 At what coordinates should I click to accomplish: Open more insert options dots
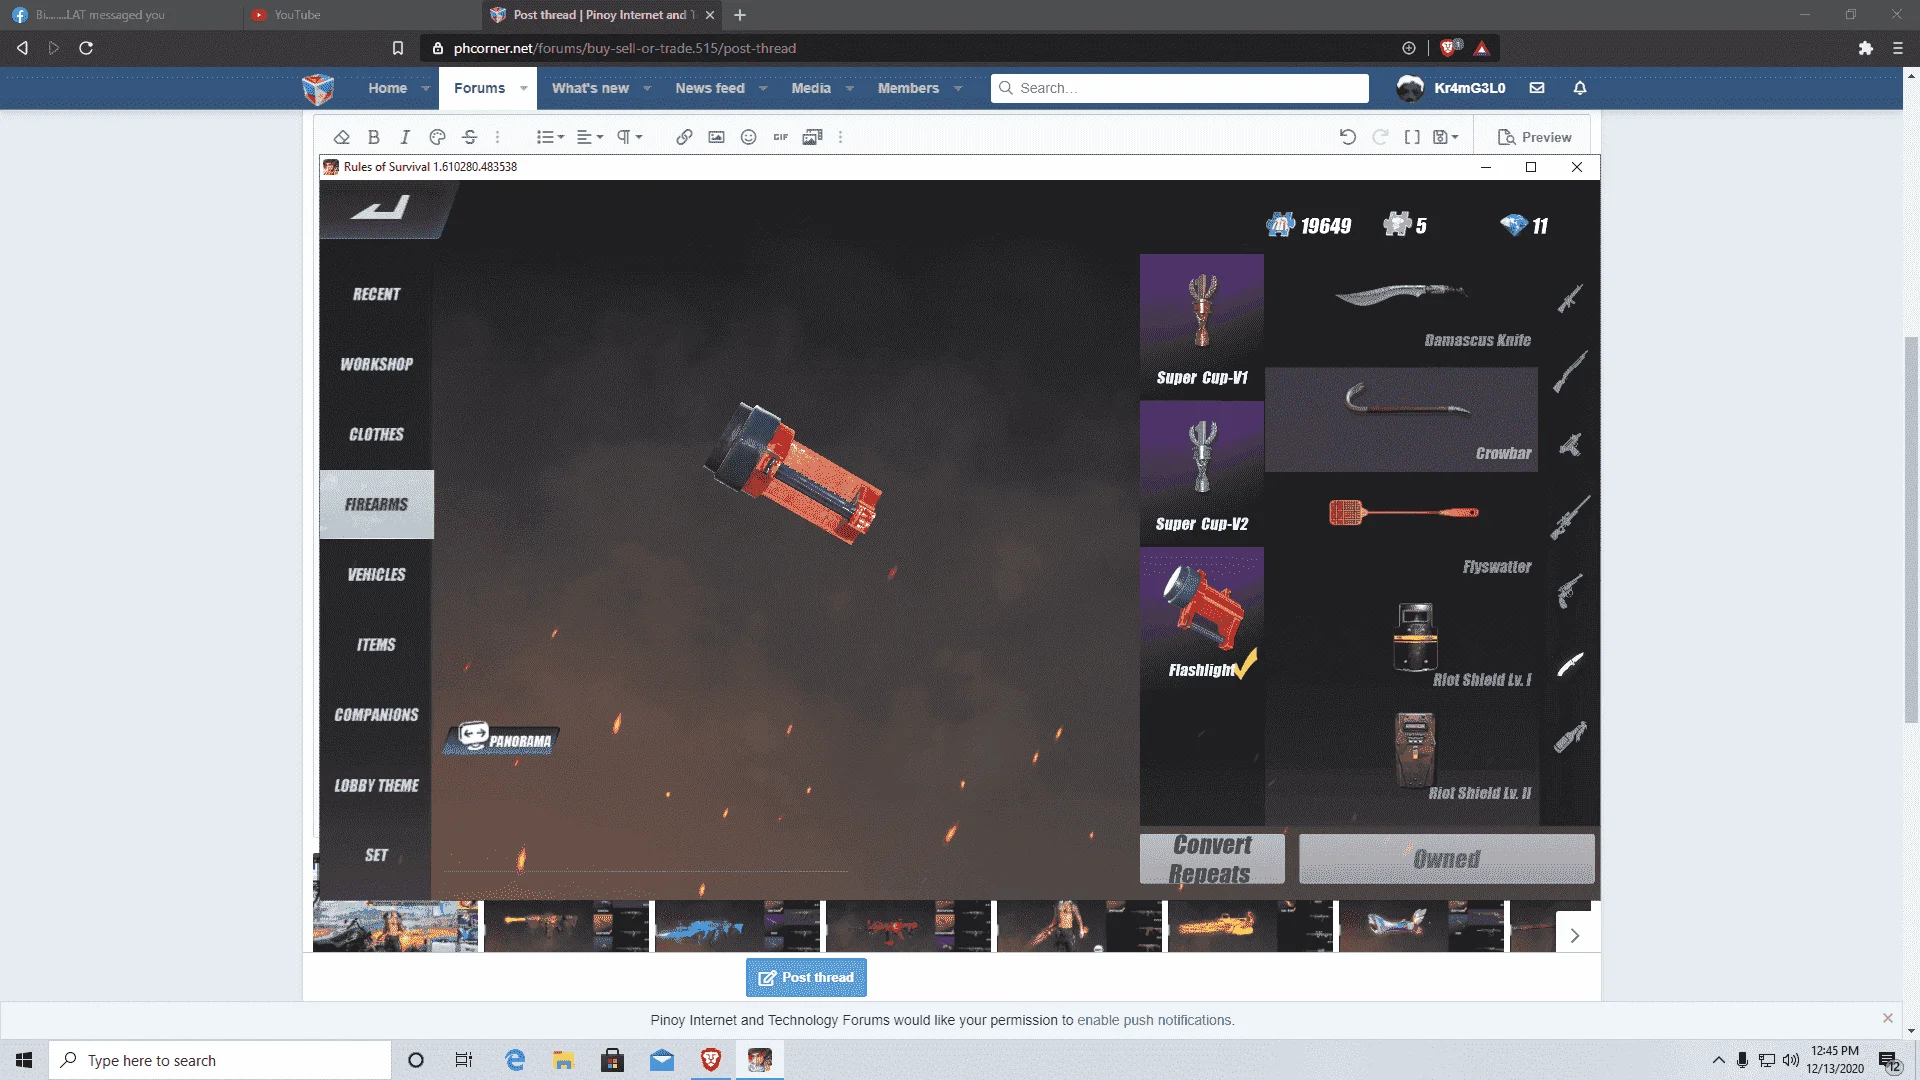(840, 137)
